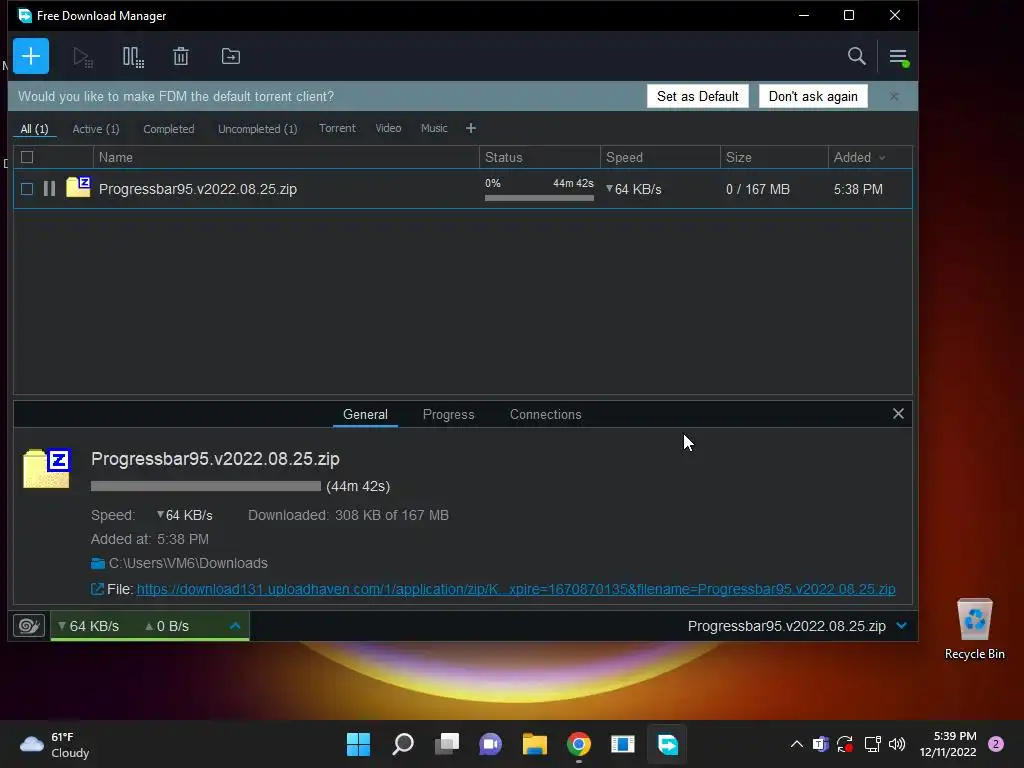The image size is (1024, 768).
Task: Open the search magnifier in FDM toolbar
Action: point(856,56)
